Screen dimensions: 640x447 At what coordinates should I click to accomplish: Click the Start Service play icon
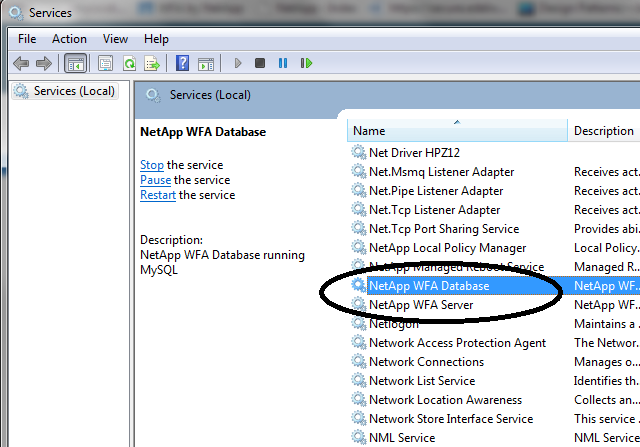238,63
